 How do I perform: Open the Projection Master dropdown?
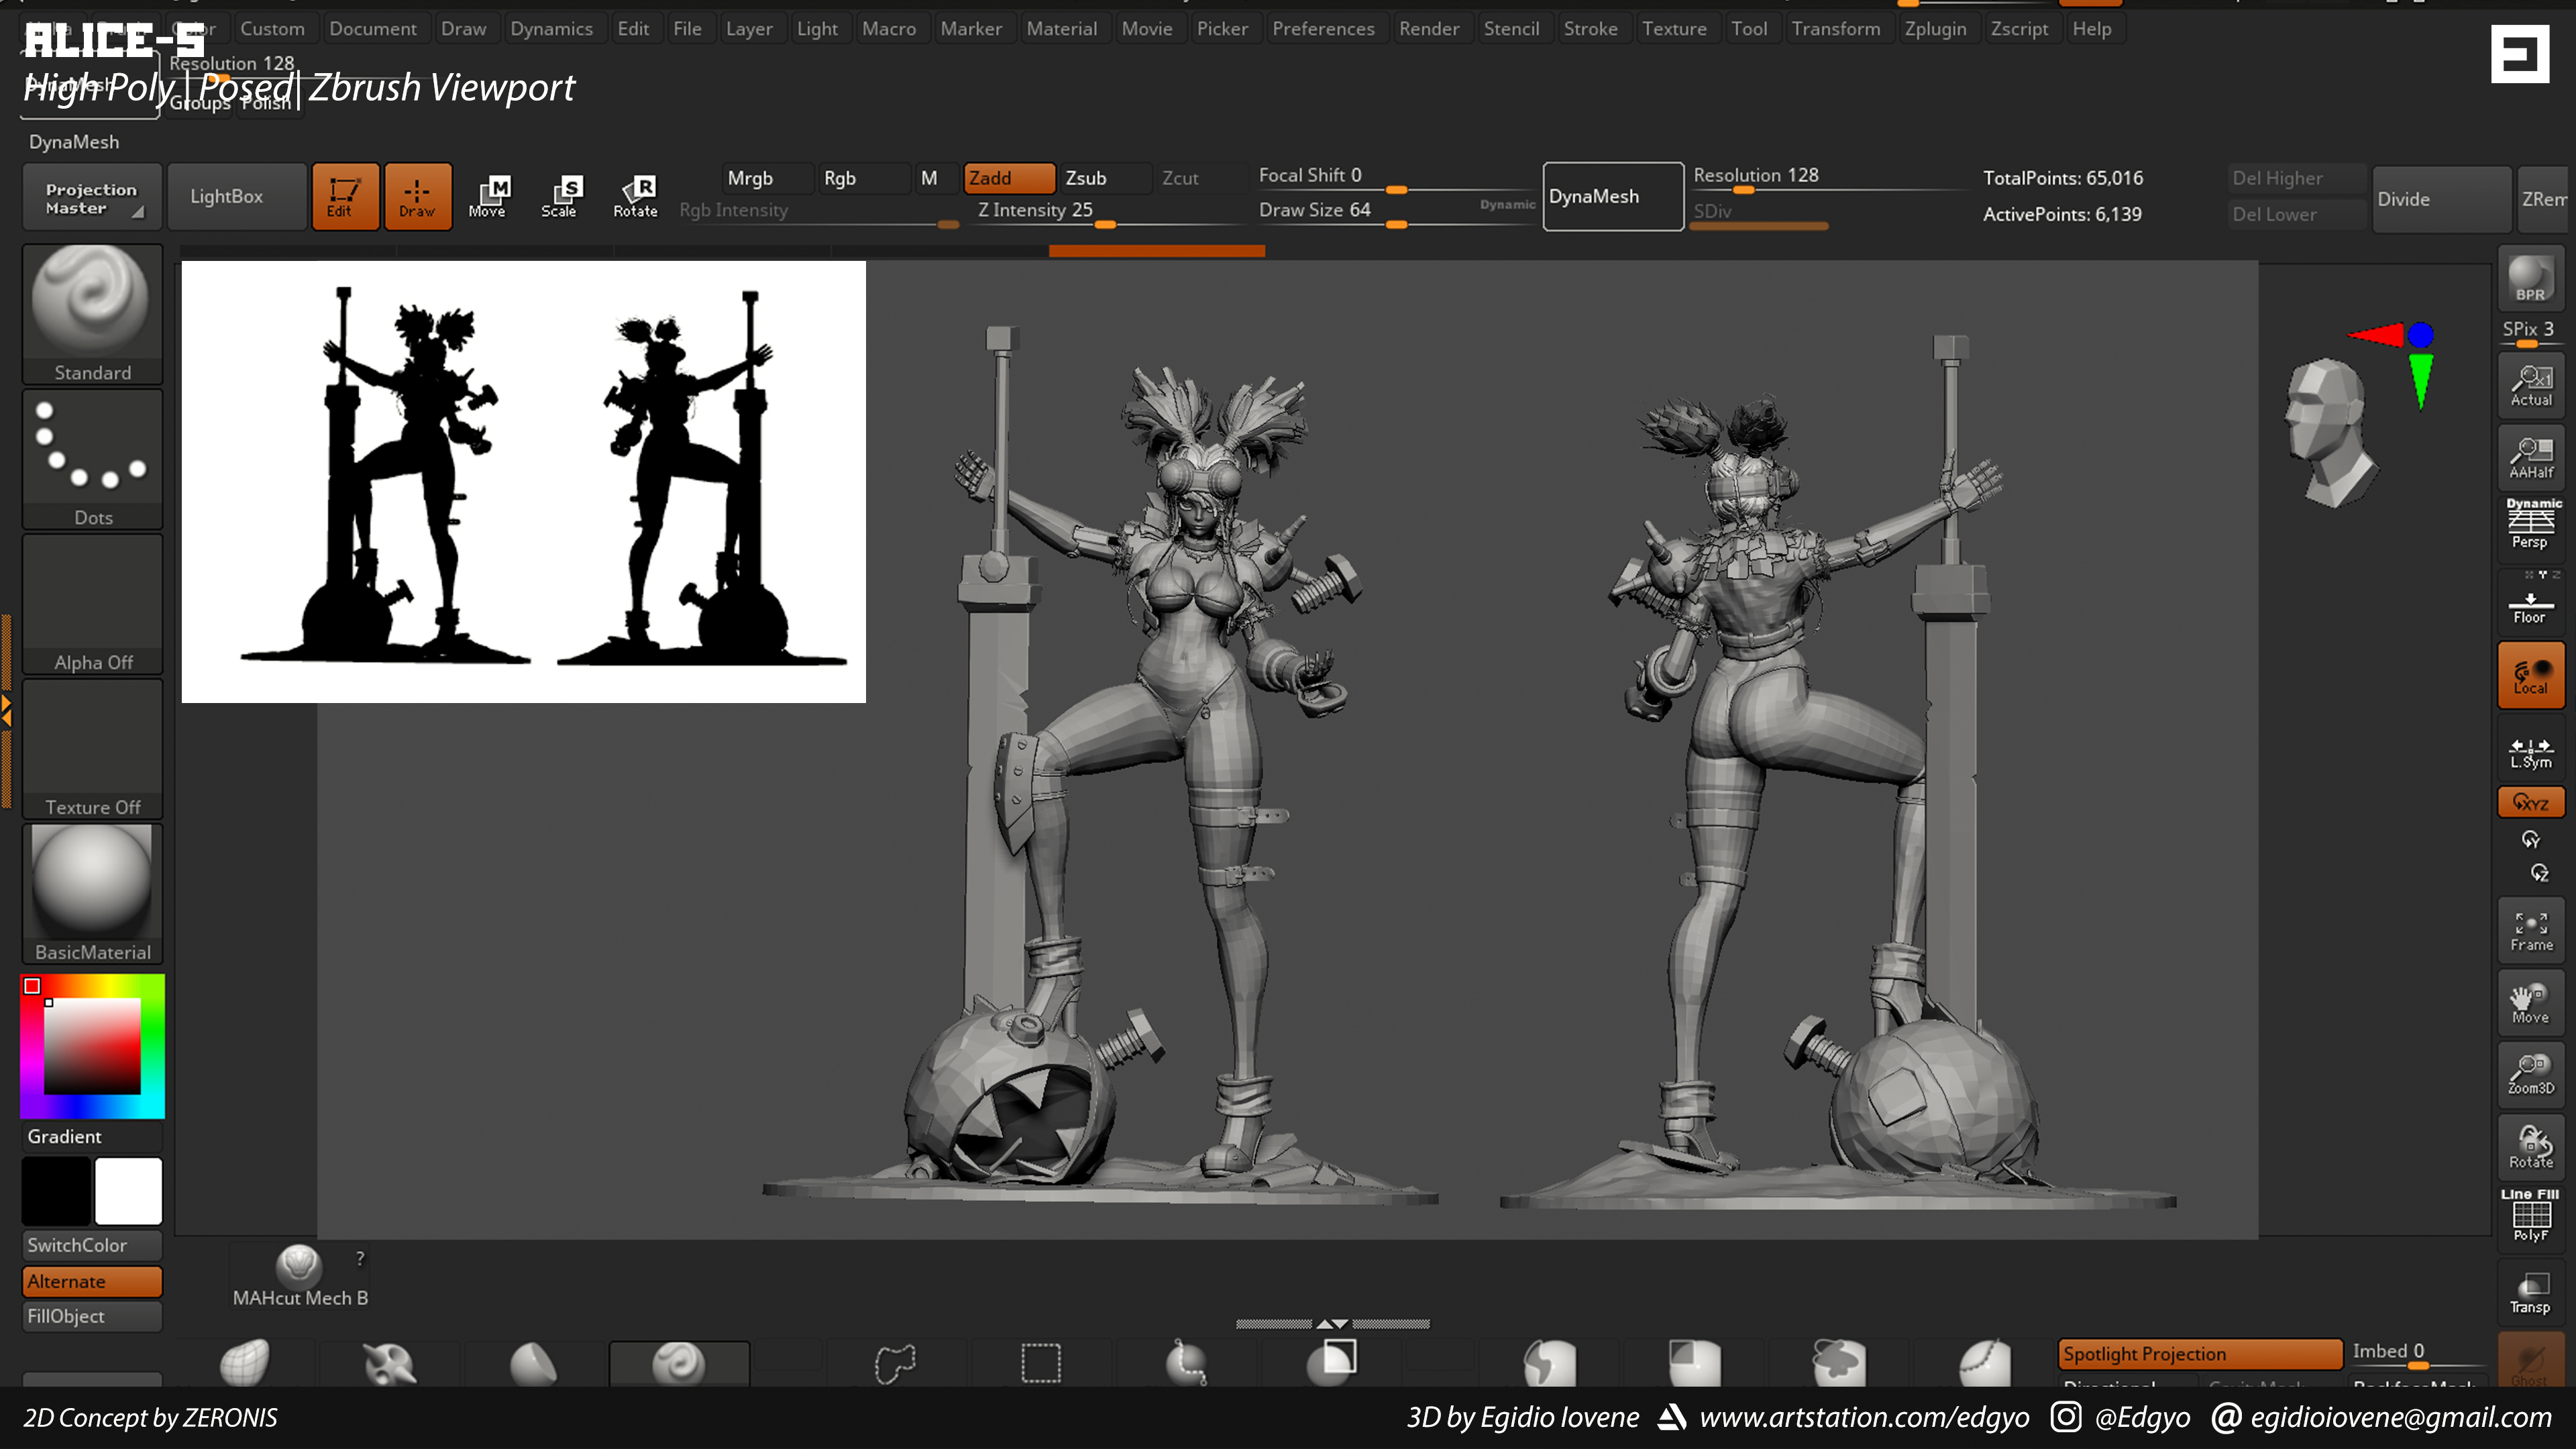pos(92,198)
